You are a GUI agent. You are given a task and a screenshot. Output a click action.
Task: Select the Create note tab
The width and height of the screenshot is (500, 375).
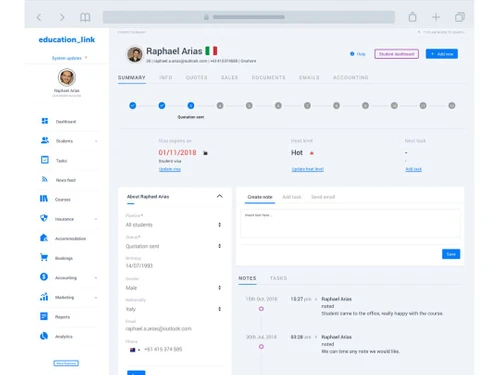(x=260, y=197)
